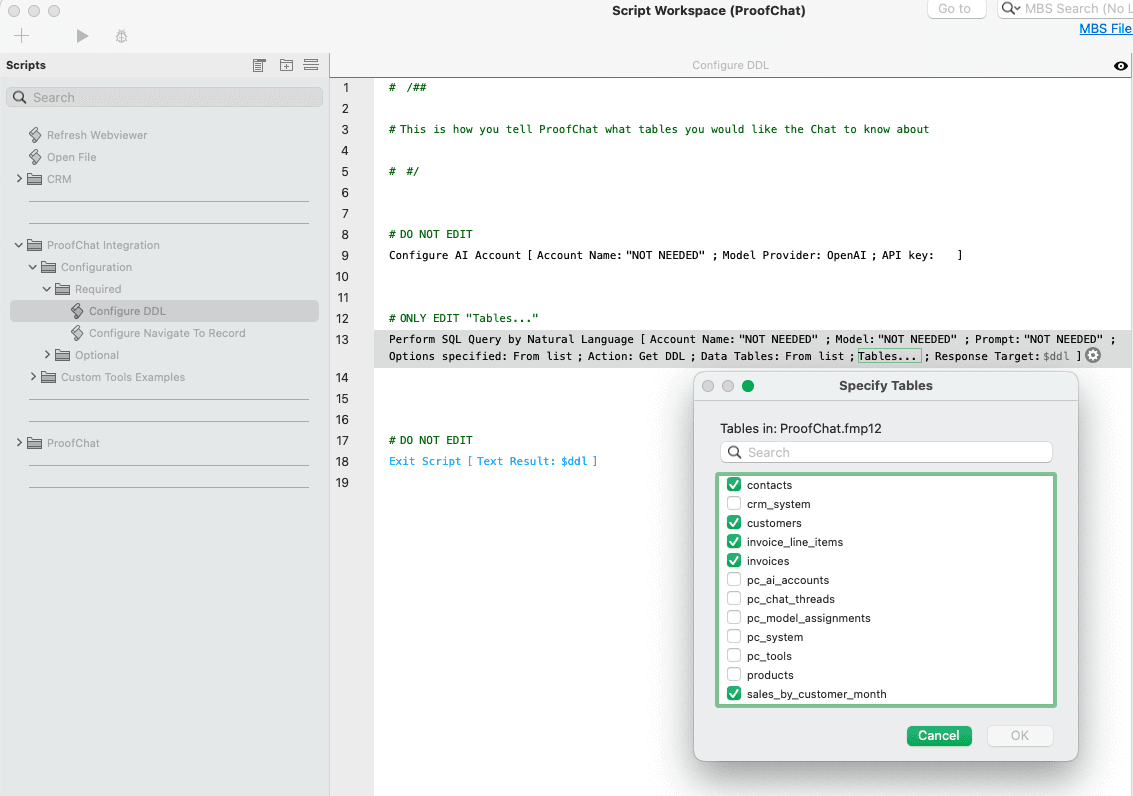Image resolution: width=1133 pixels, height=796 pixels.
Task: Expand the Optional folder
Action: coord(45,355)
